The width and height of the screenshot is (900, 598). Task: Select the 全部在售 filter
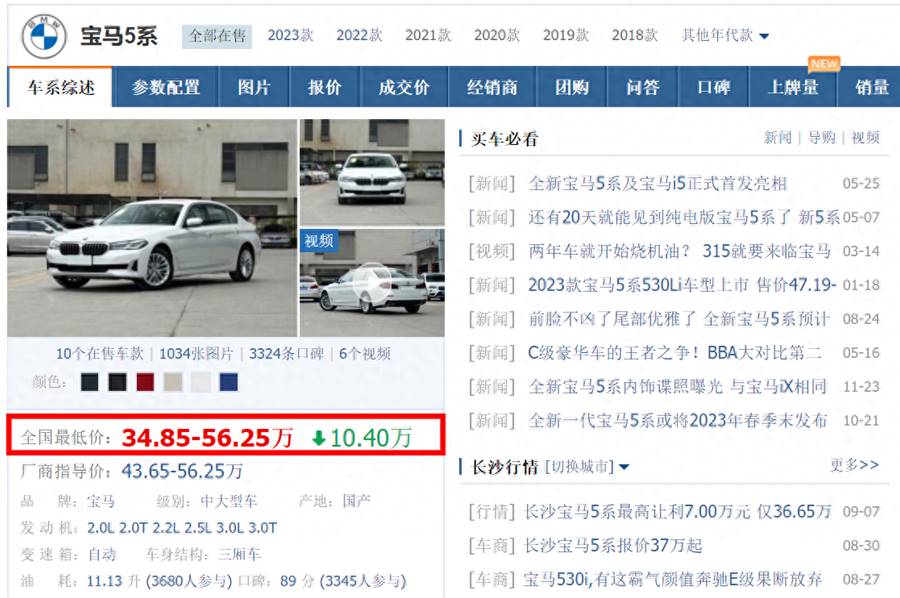click(x=217, y=36)
